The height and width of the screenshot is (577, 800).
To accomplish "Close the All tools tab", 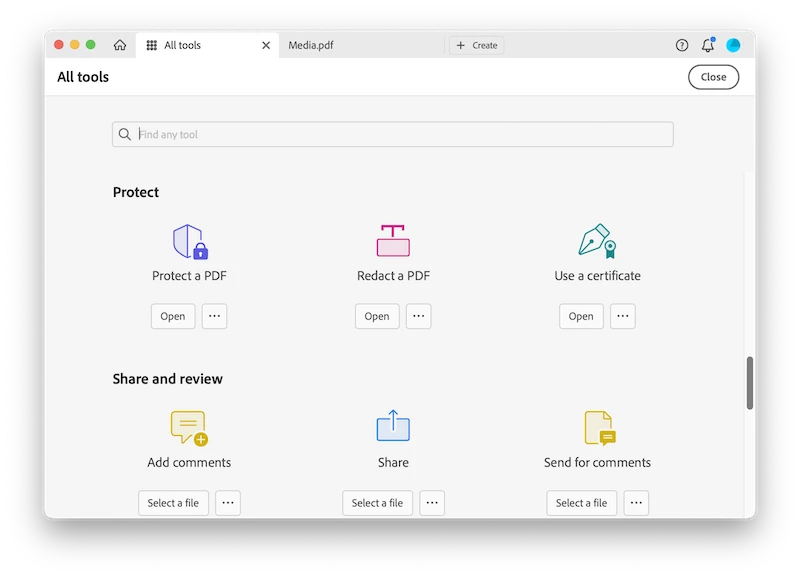I will tap(266, 45).
